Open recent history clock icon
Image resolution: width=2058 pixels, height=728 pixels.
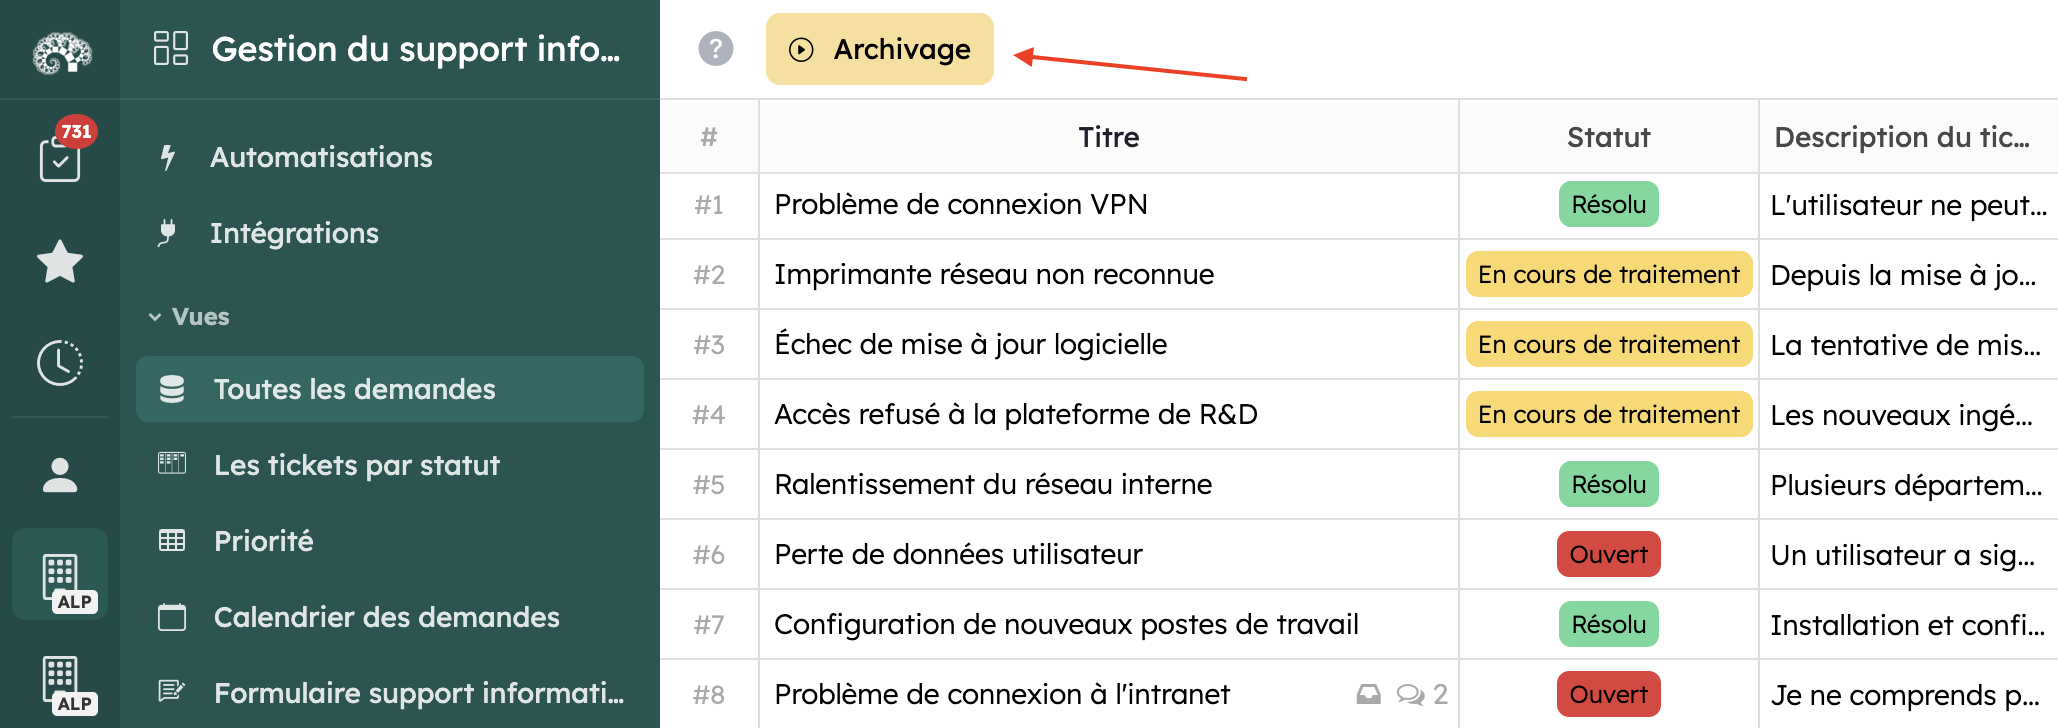(x=60, y=362)
